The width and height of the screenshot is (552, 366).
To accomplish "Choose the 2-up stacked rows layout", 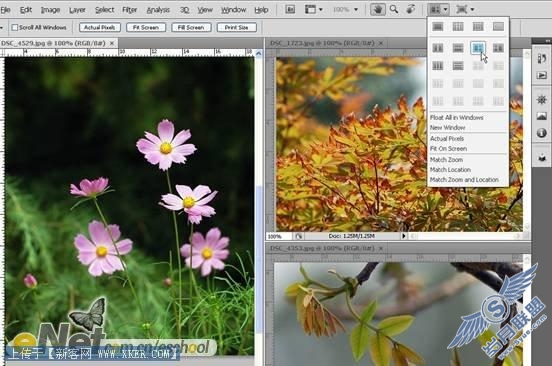I will pos(458,48).
